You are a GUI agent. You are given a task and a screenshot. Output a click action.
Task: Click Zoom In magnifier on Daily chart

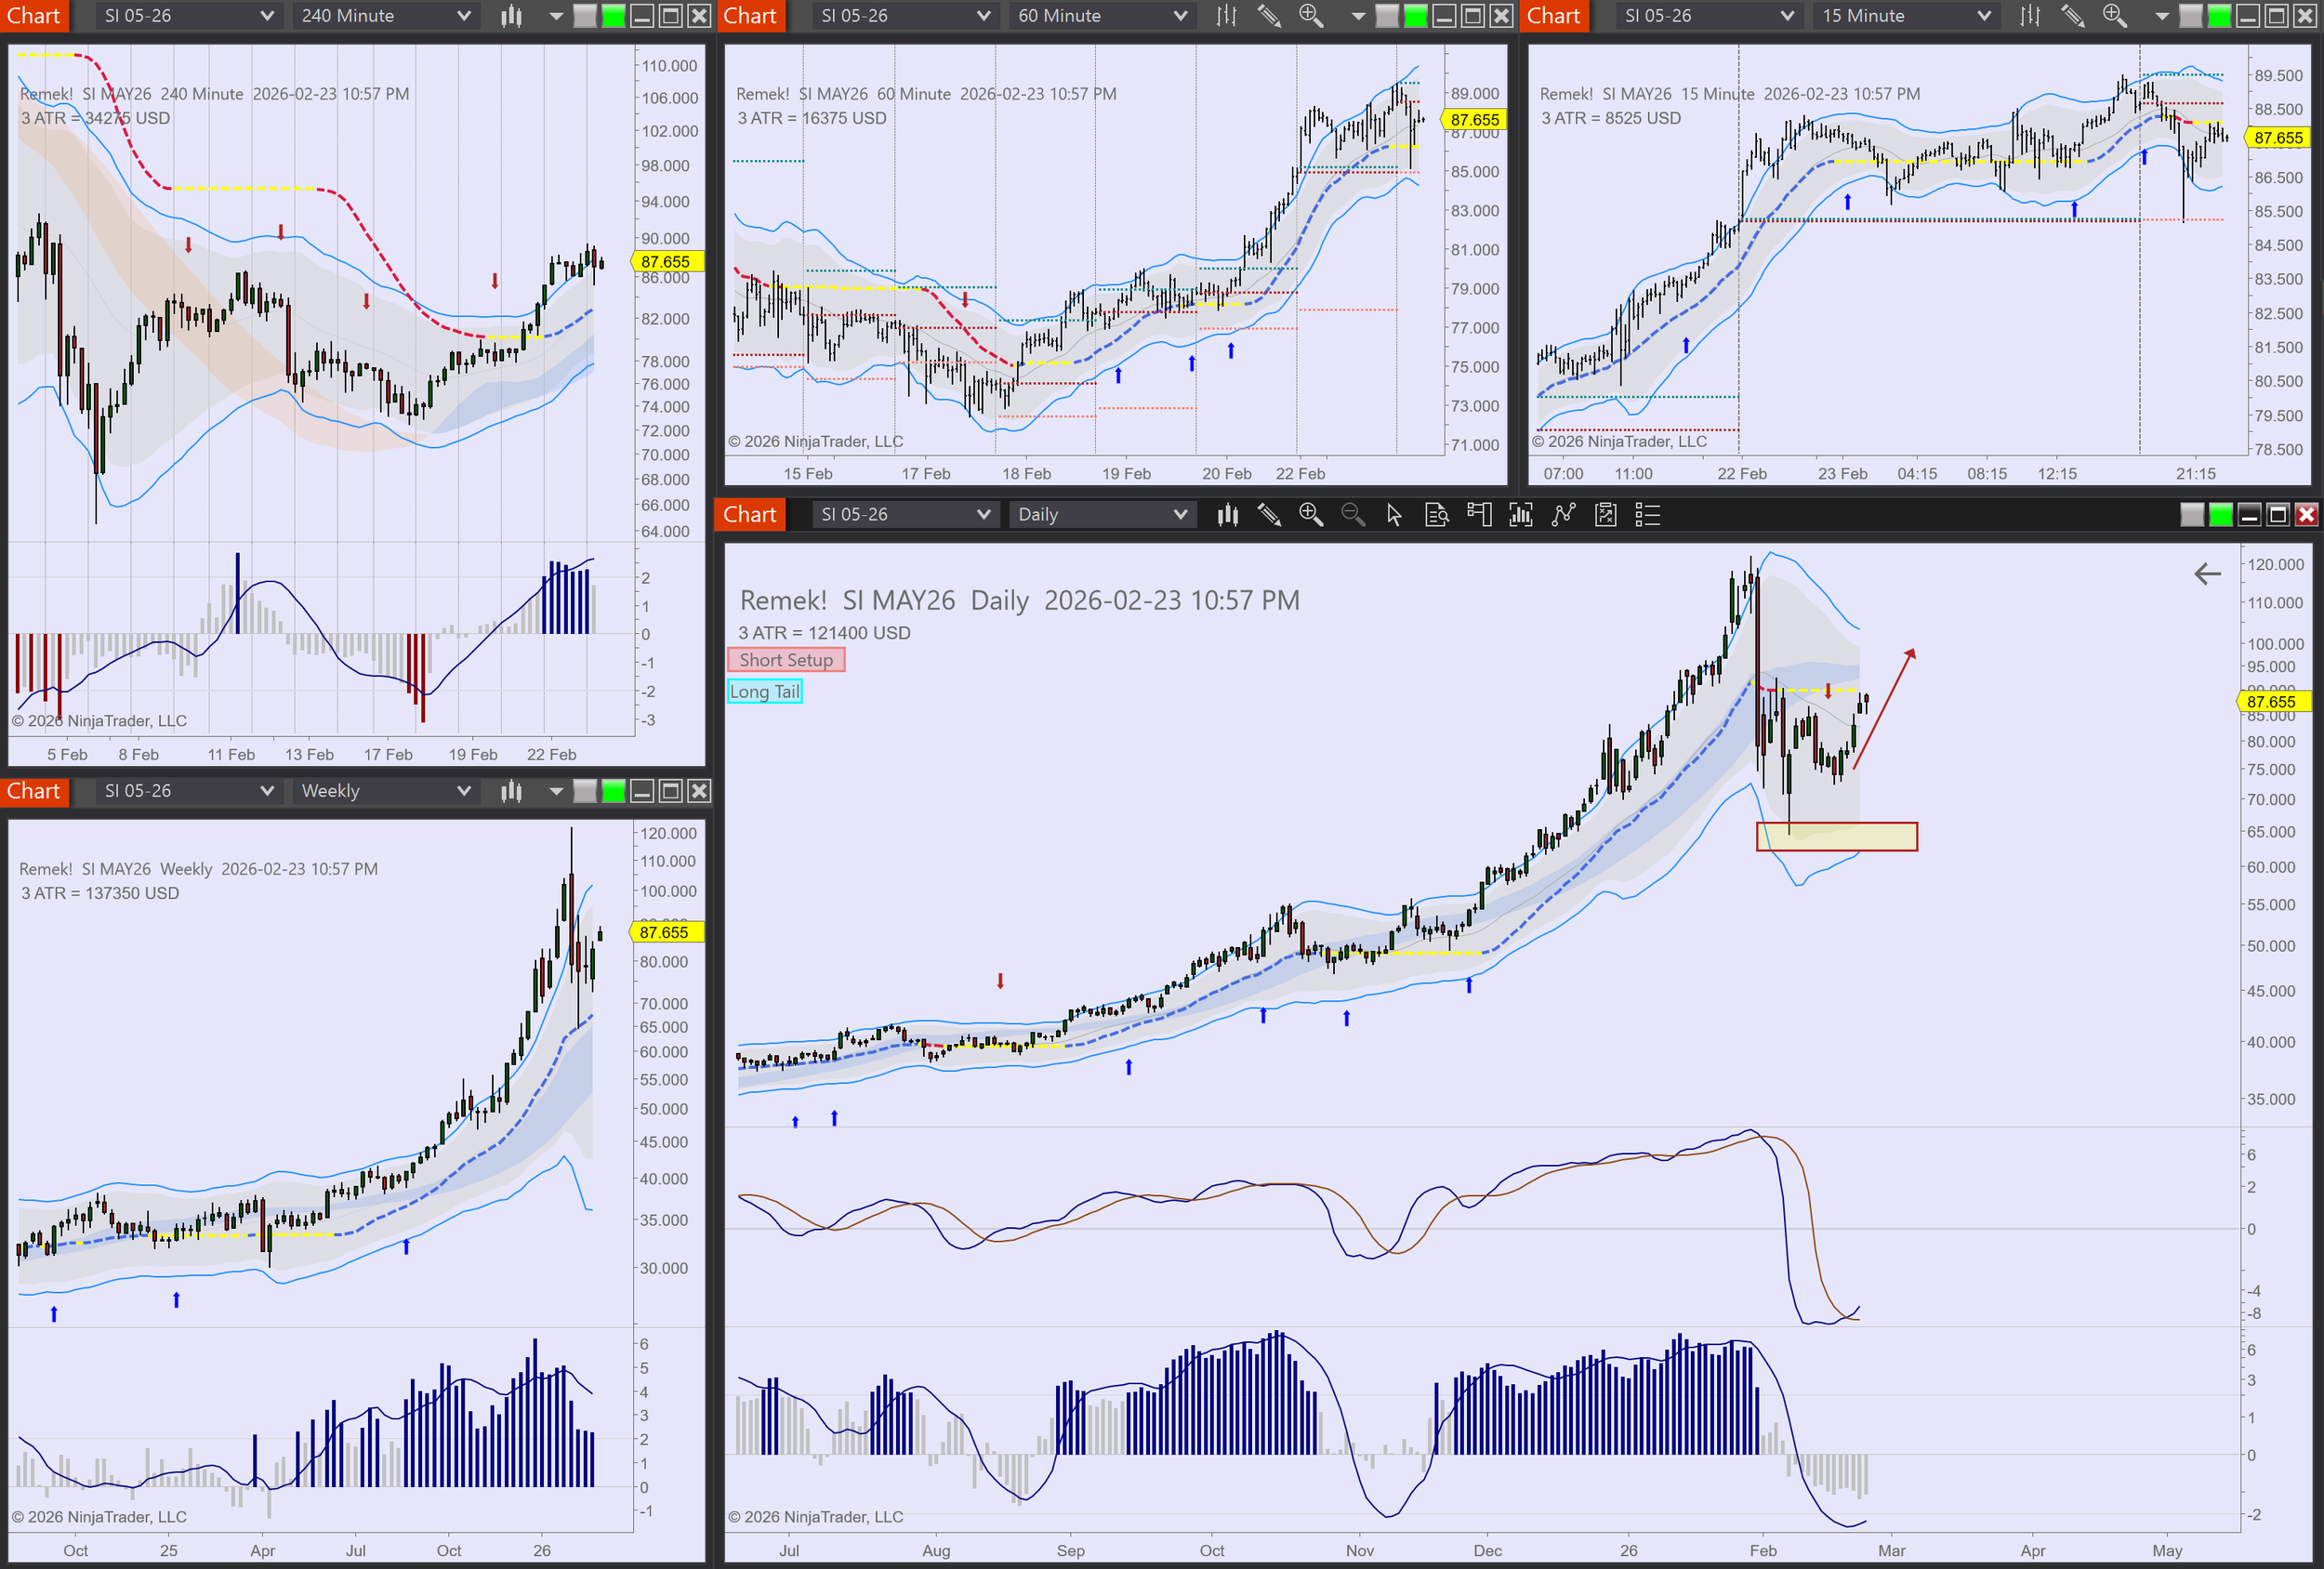click(1310, 515)
